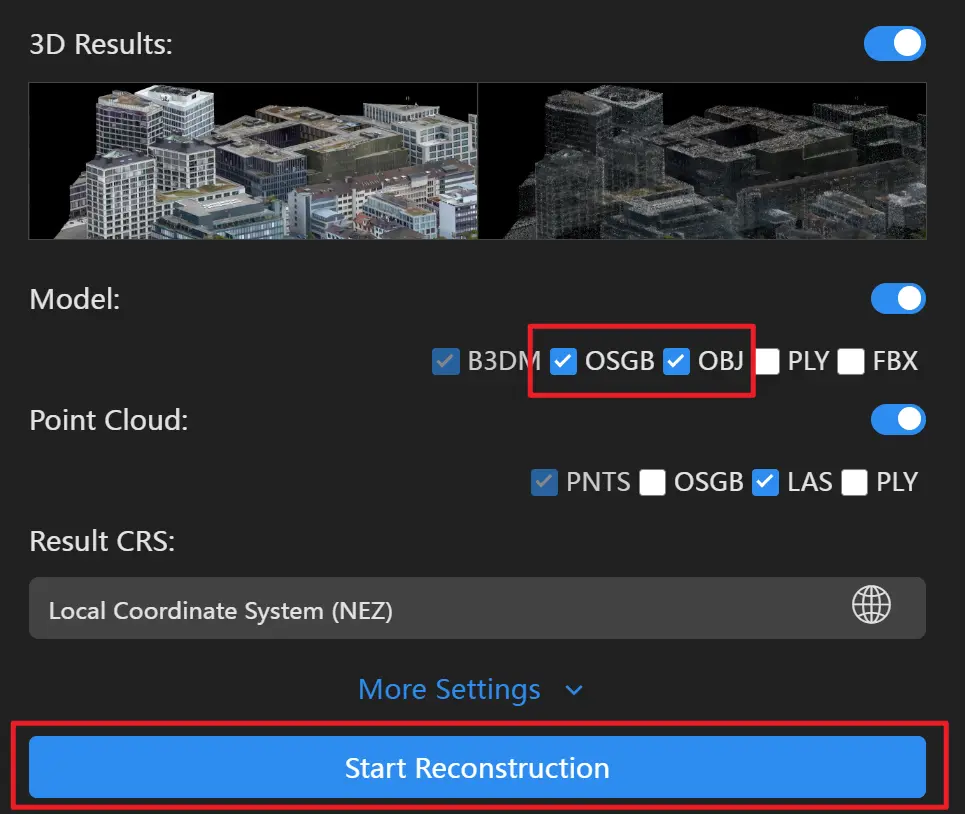
Task: Uncheck the Model OSGB checkbox
Action: pyautogui.click(x=565, y=362)
